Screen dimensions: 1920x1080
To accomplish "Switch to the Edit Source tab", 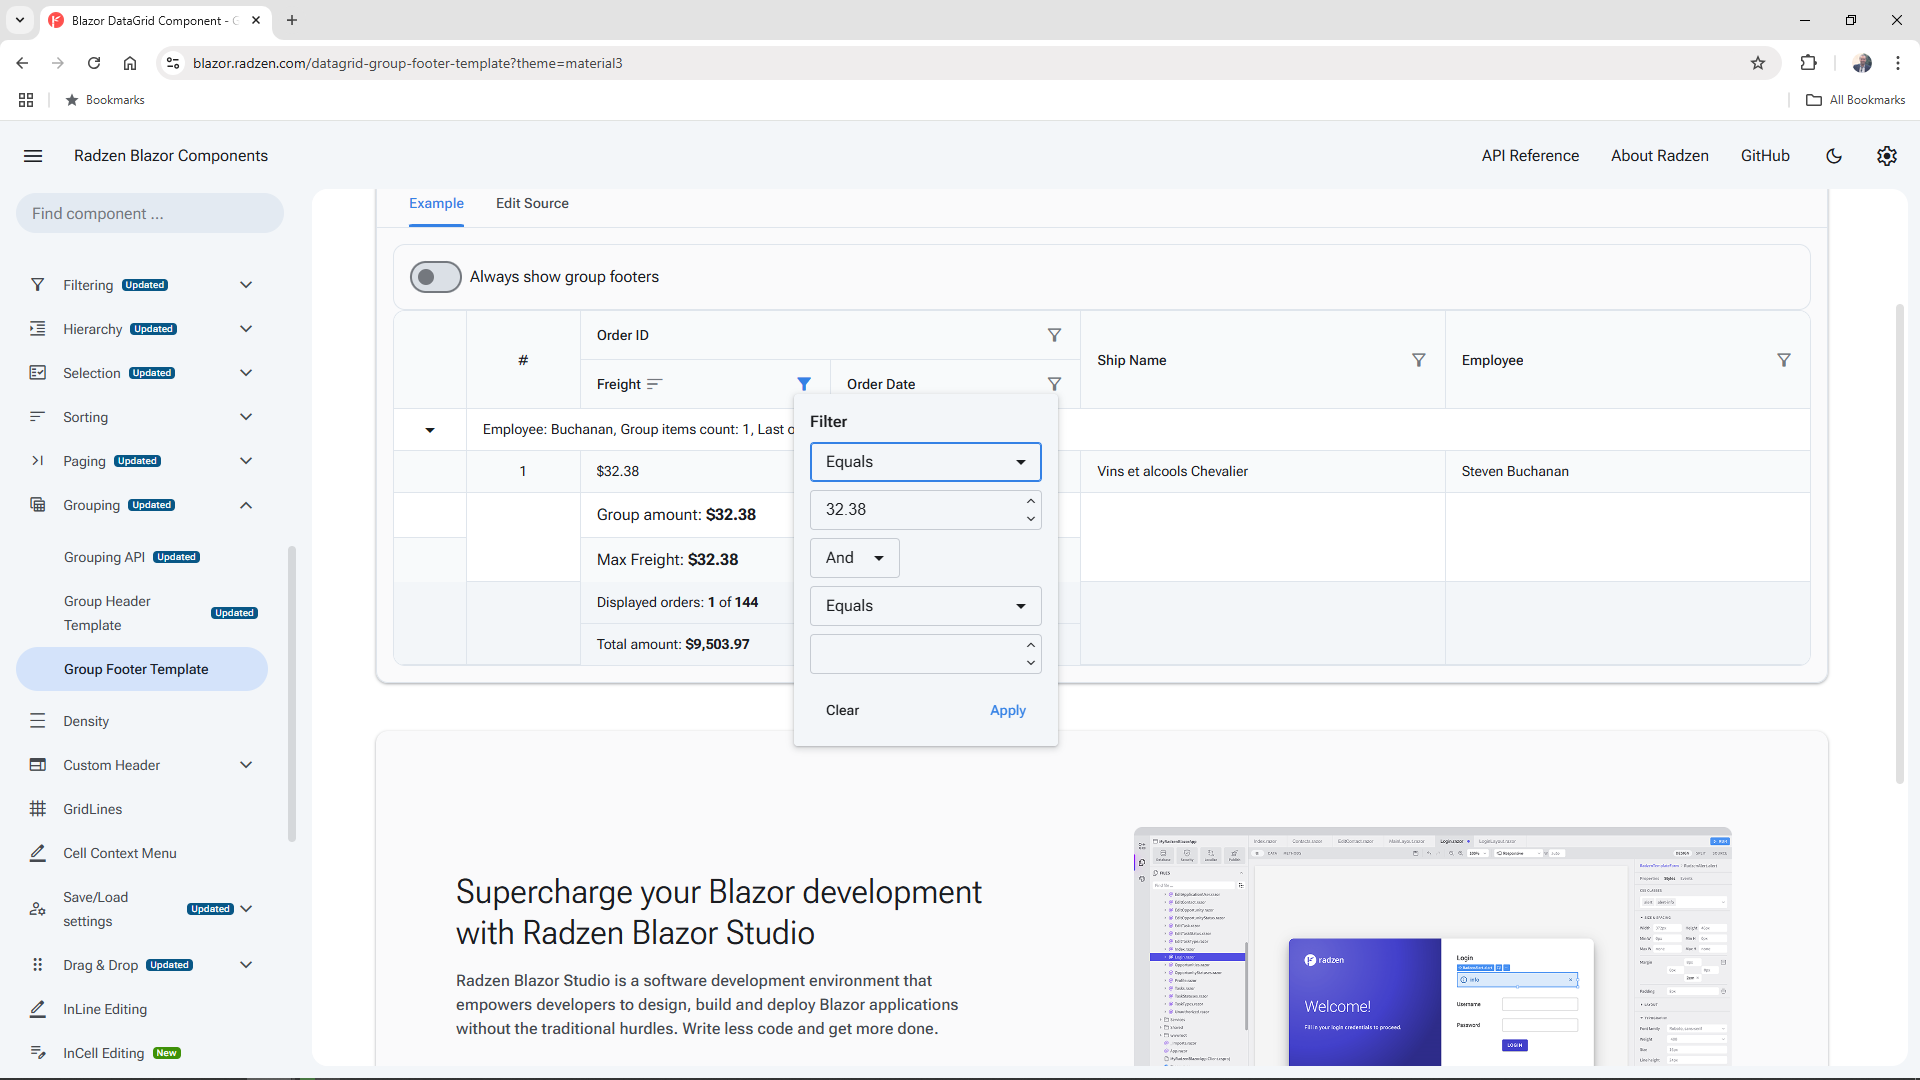I will click(x=531, y=203).
